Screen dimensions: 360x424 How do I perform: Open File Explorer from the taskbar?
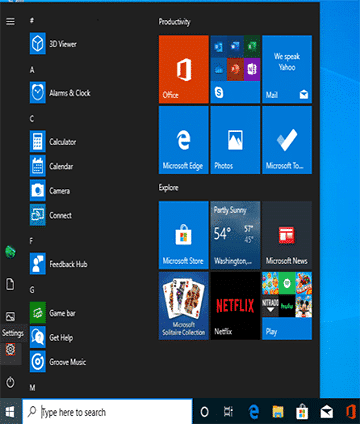[278, 412]
